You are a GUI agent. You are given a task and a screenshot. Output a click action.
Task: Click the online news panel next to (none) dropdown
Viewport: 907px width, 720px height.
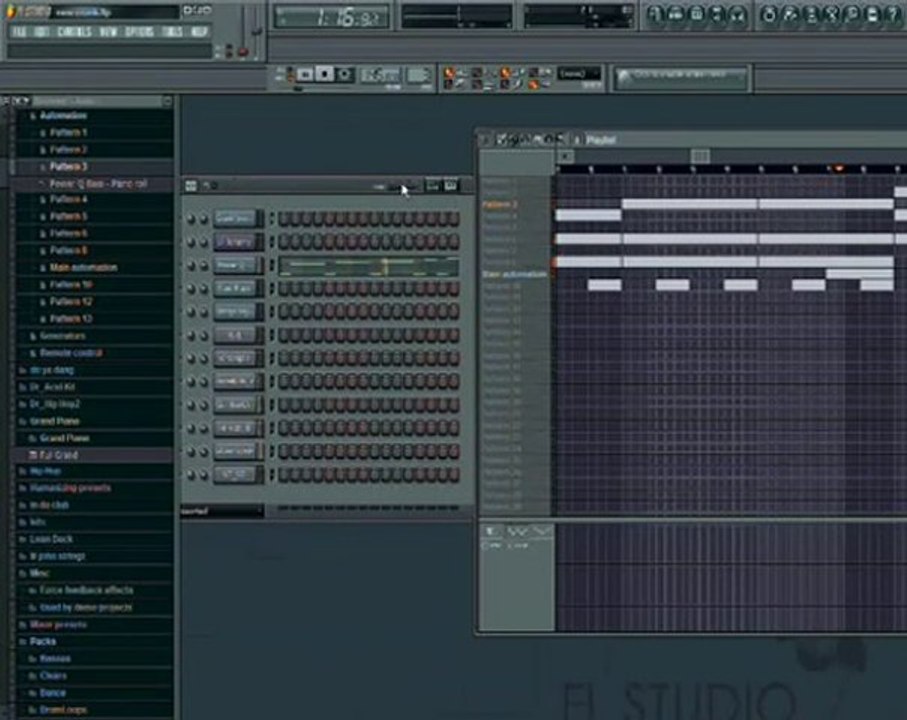click(681, 78)
